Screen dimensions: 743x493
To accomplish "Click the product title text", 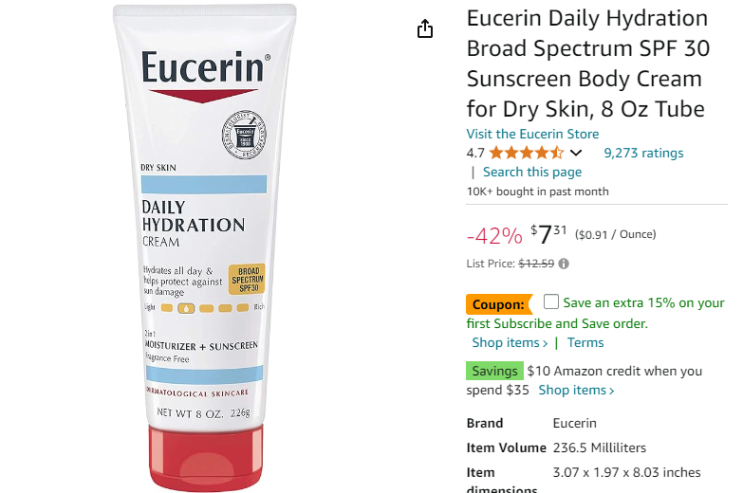I will (588, 64).
